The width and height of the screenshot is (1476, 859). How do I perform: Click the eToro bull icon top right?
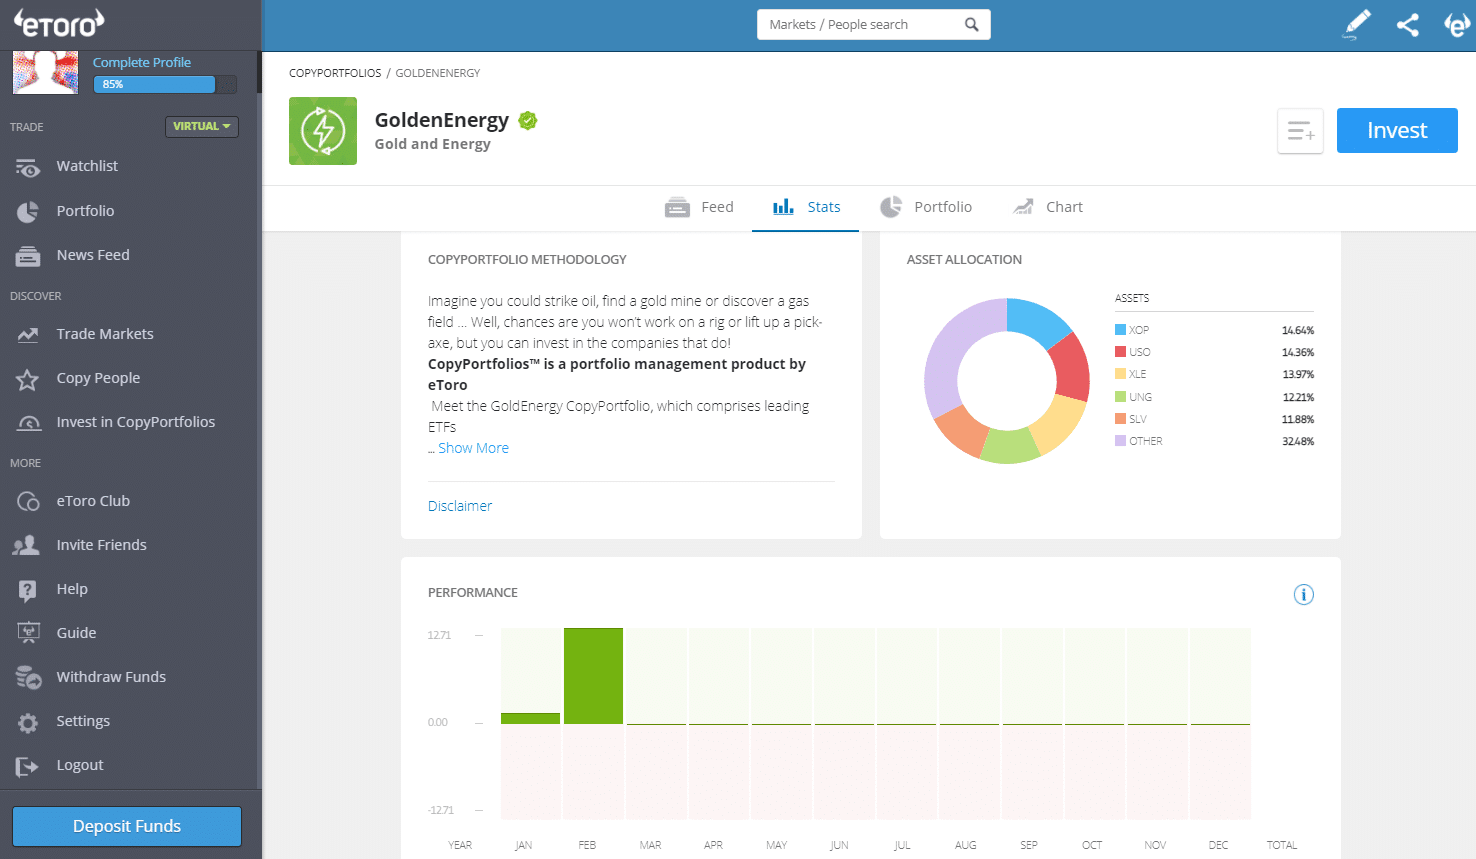point(1457,25)
